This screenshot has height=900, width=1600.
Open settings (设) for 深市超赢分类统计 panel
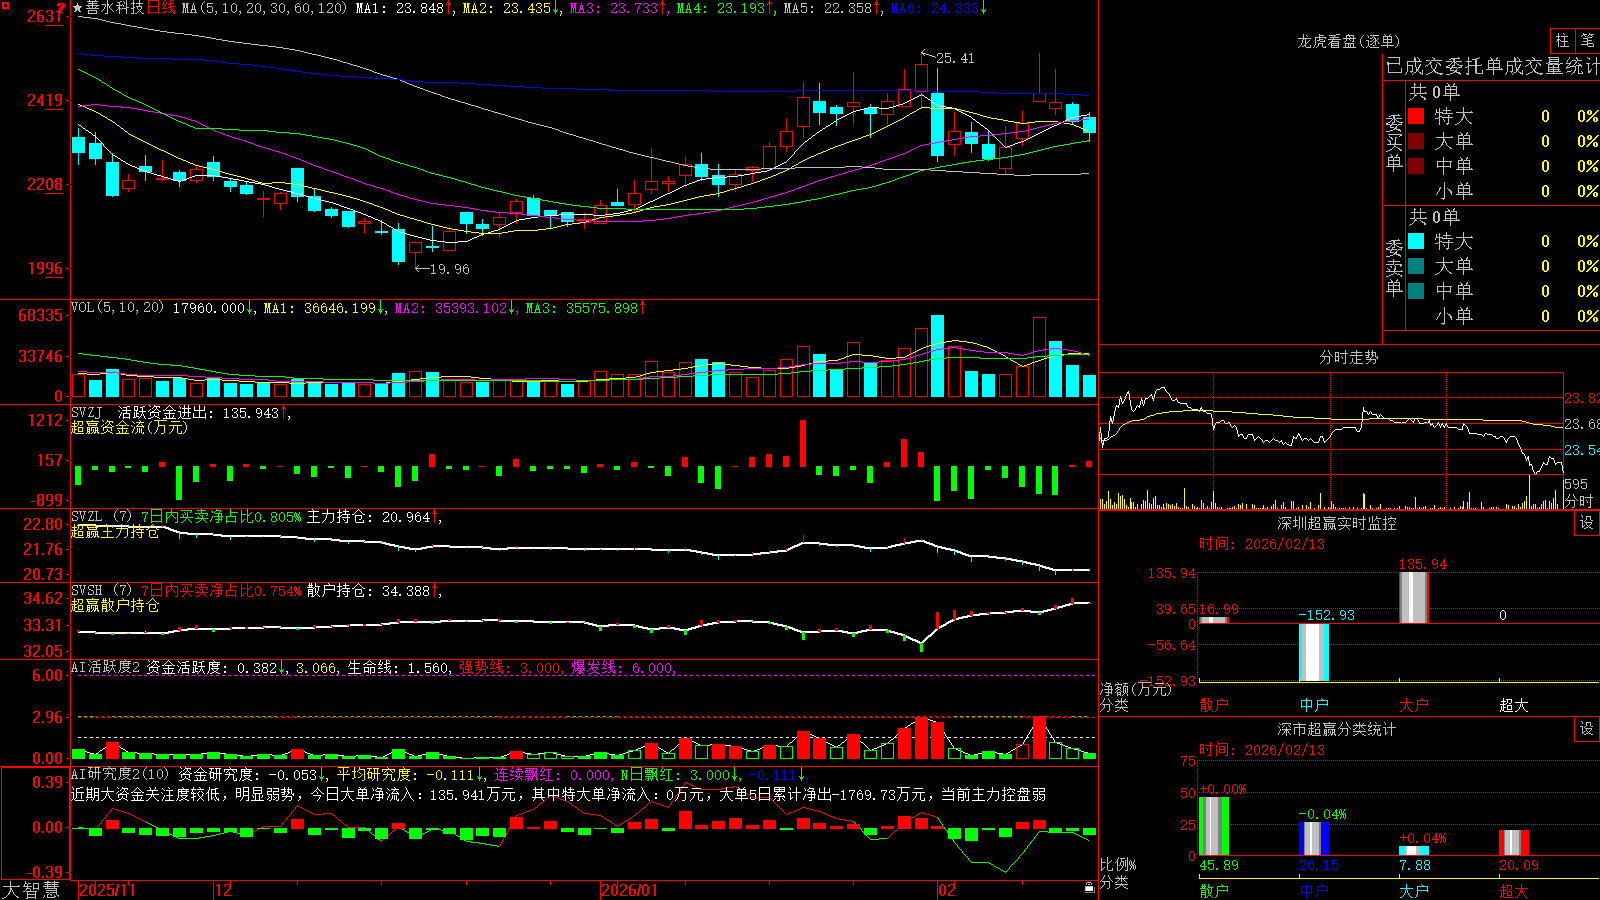click(x=1587, y=729)
